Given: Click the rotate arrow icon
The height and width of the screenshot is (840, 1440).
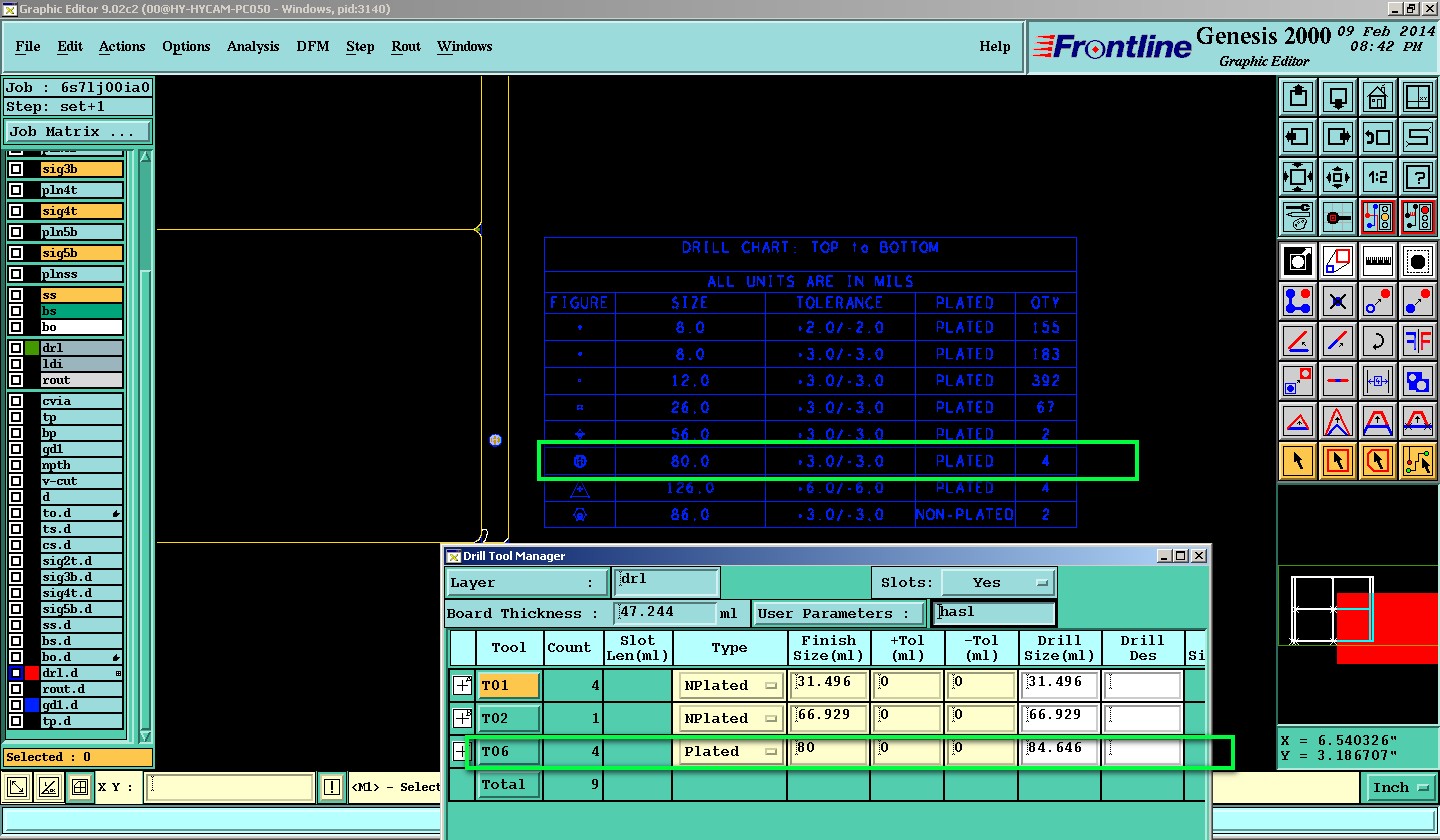Looking at the screenshot, I should pos(1378,341).
